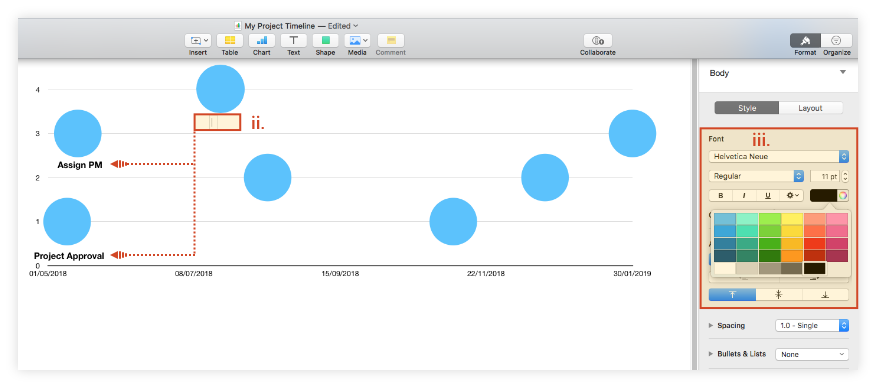Add a Table from the toolbar

230,40
